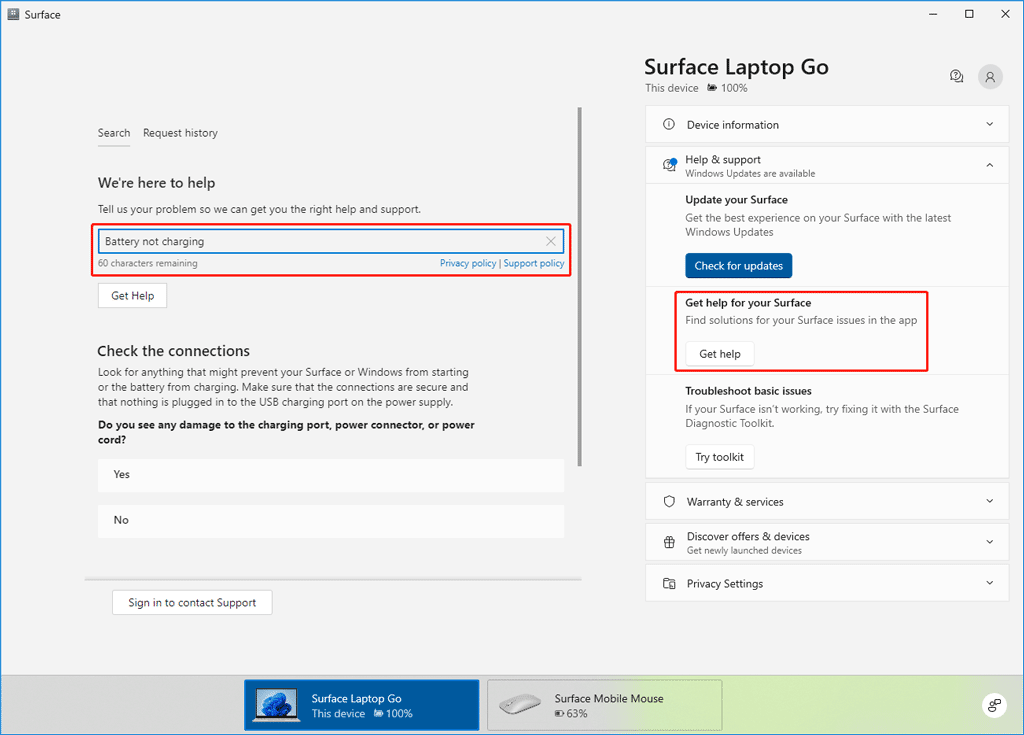Viewport: 1024px width, 735px height.
Task: Click the Surface Laptop Go heading
Action: 736,67
